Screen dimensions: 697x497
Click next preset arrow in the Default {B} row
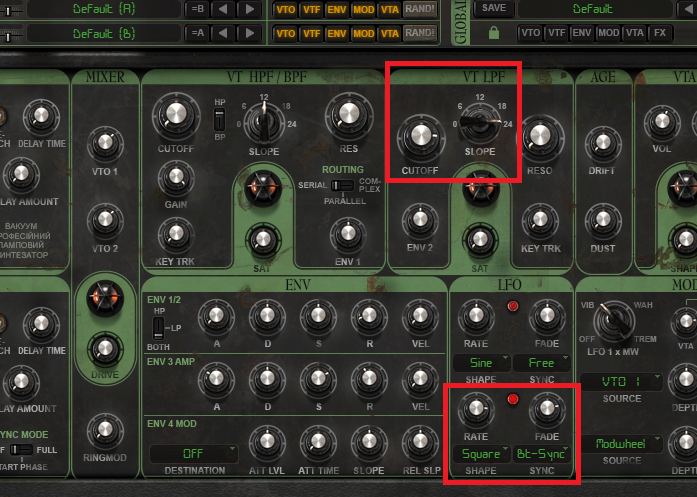(x=250, y=33)
